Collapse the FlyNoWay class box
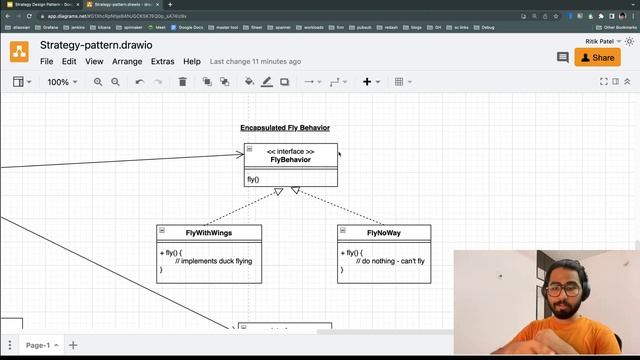Screen dimensions: 640x360 tap(343, 230)
